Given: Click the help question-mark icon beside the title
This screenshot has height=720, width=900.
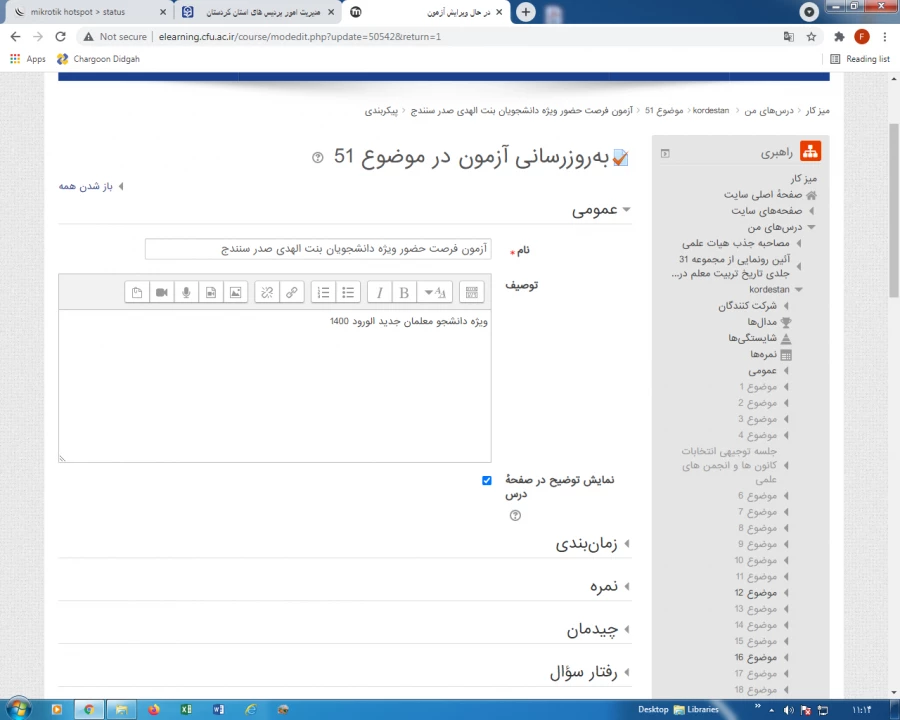Looking at the screenshot, I should (317, 157).
